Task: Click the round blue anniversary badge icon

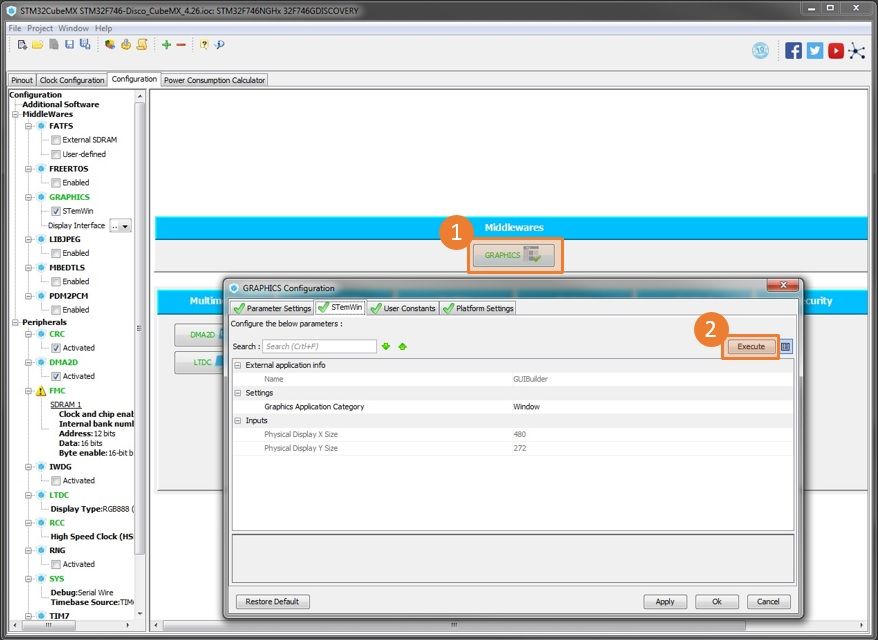Action: tap(760, 51)
